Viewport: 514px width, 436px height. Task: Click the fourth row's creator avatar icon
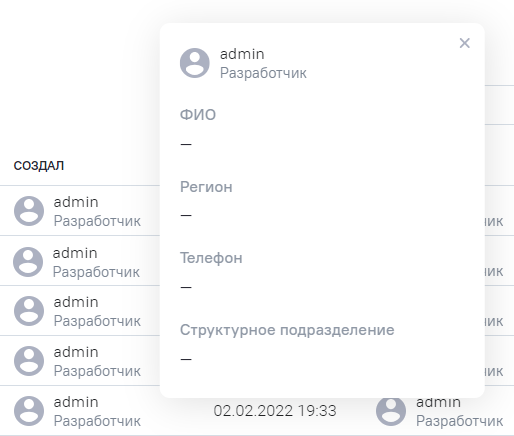(x=29, y=361)
